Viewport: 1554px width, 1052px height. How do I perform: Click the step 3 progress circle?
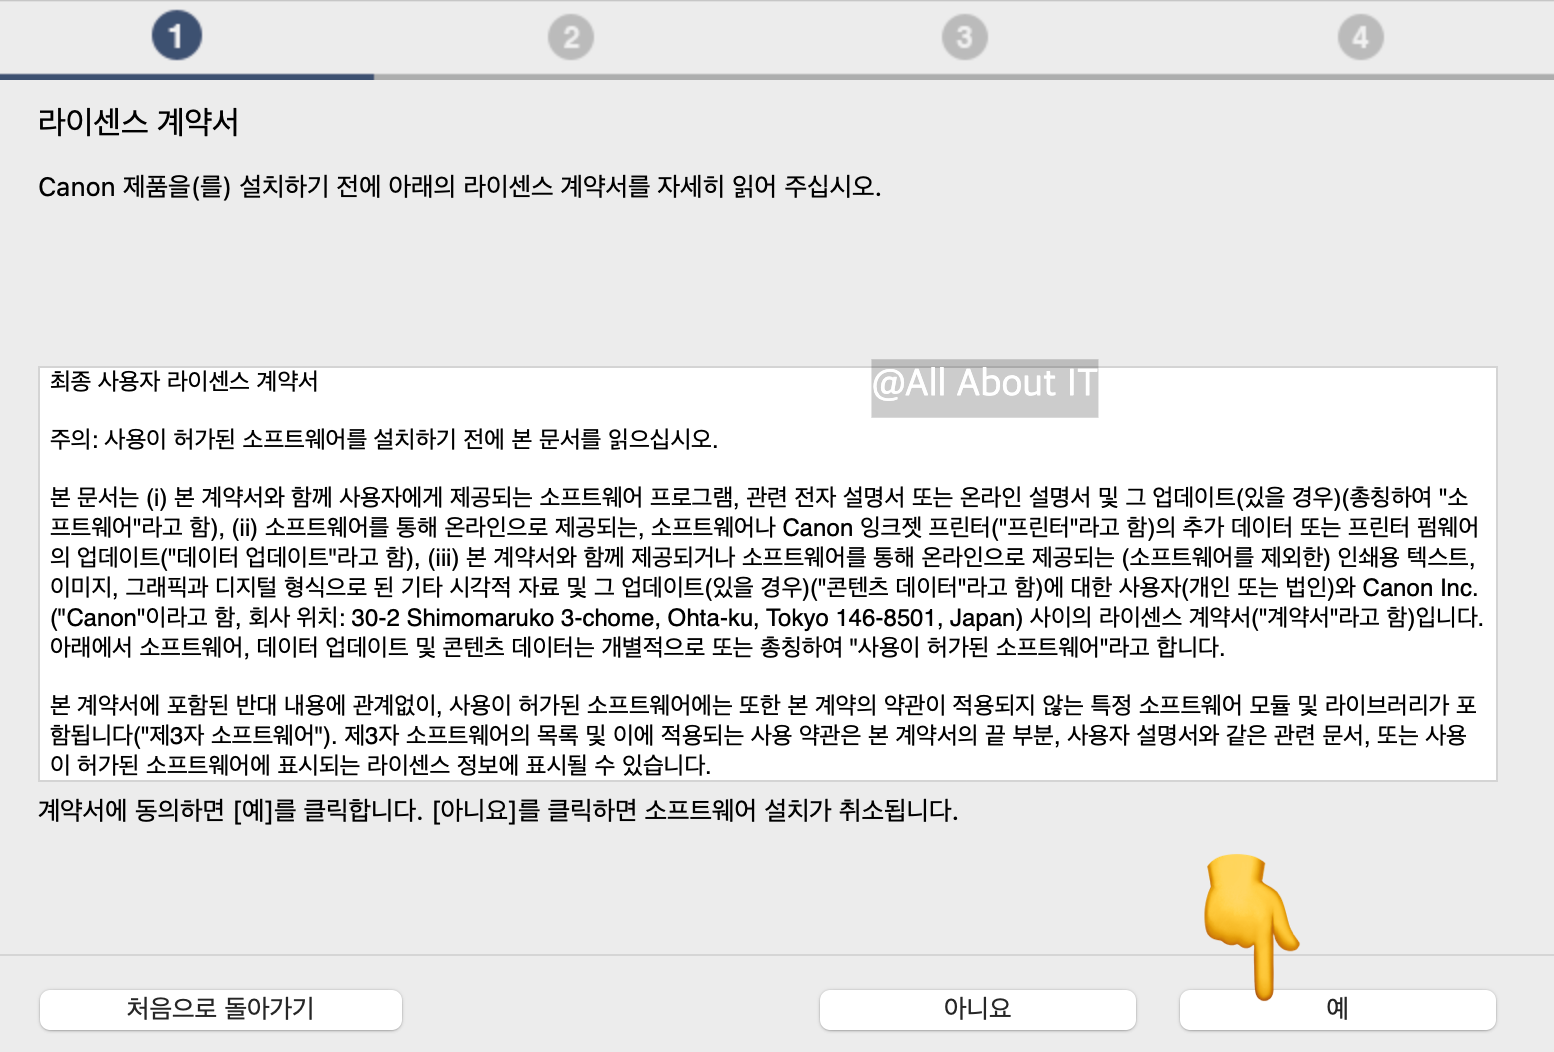coord(964,36)
